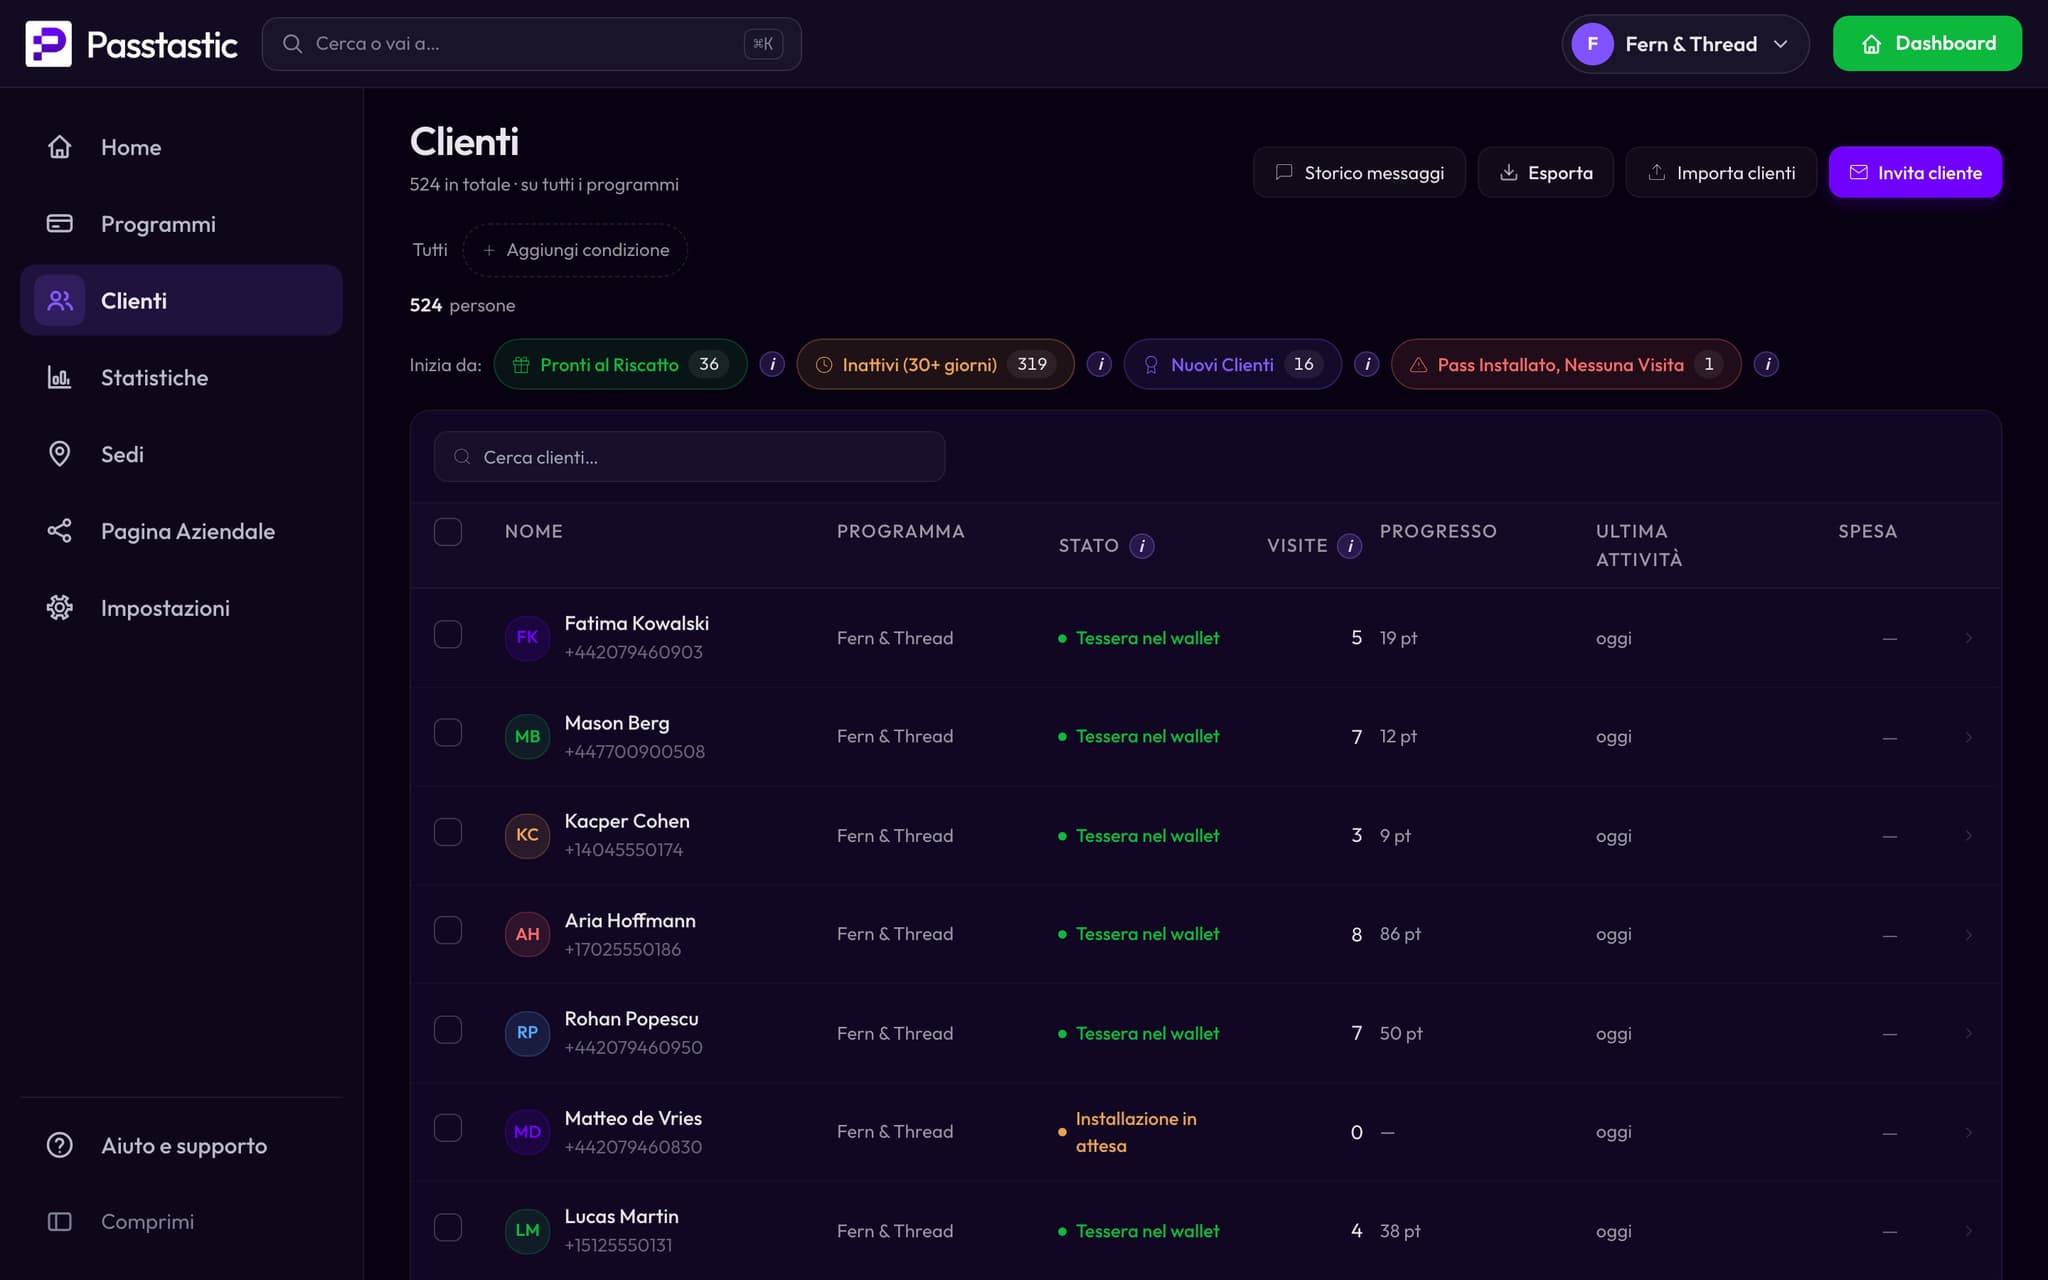Check the box for Mason Berg
The width and height of the screenshot is (2048, 1280).
448,733
